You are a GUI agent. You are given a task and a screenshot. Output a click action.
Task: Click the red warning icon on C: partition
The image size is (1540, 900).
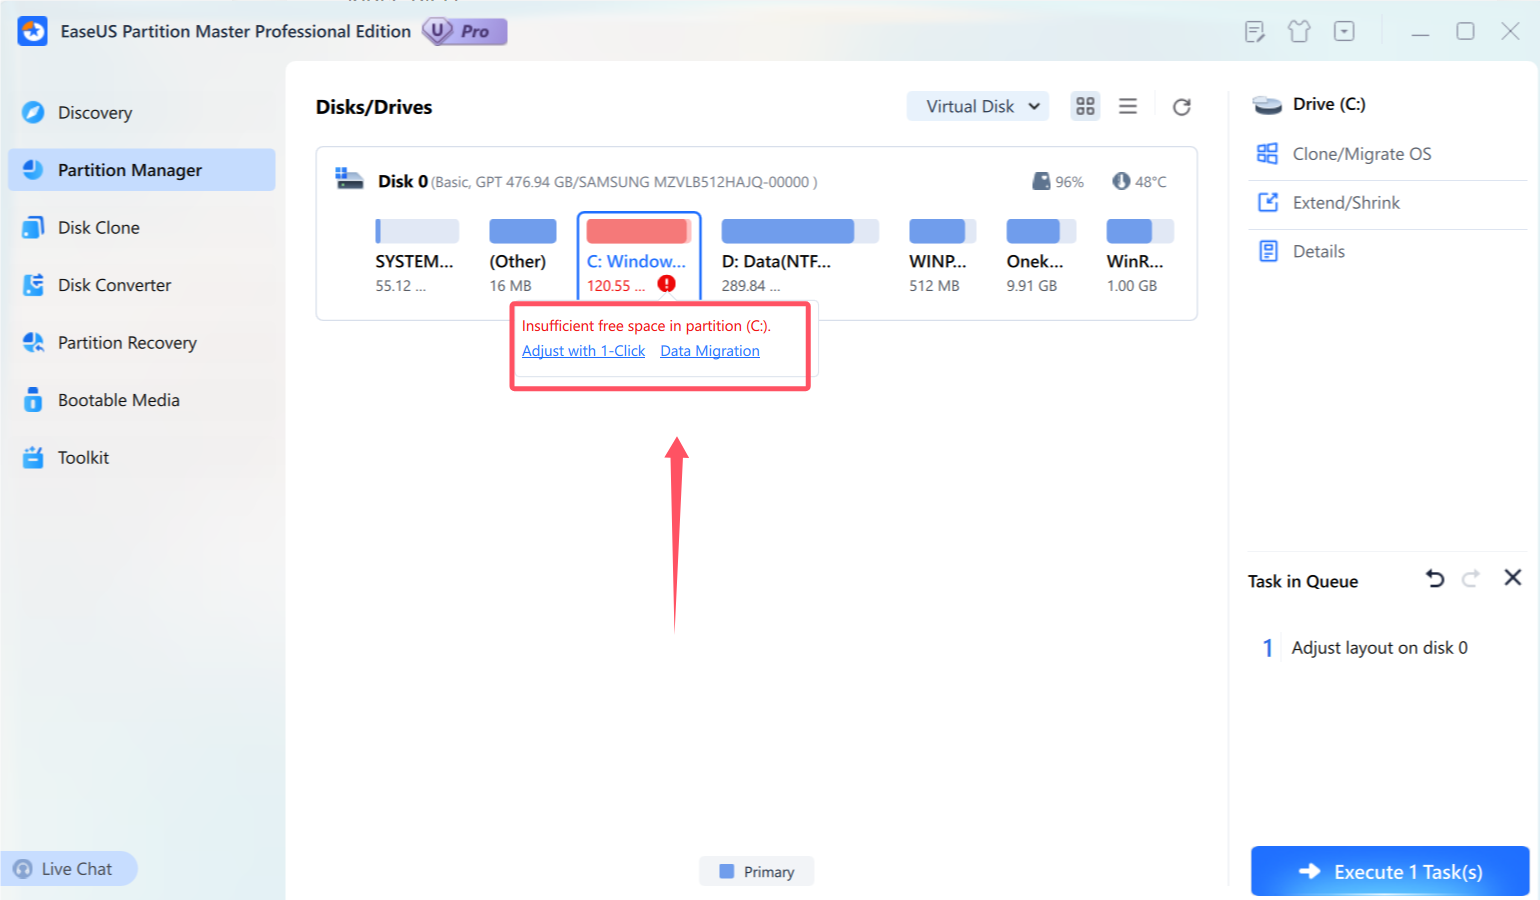pos(667,284)
